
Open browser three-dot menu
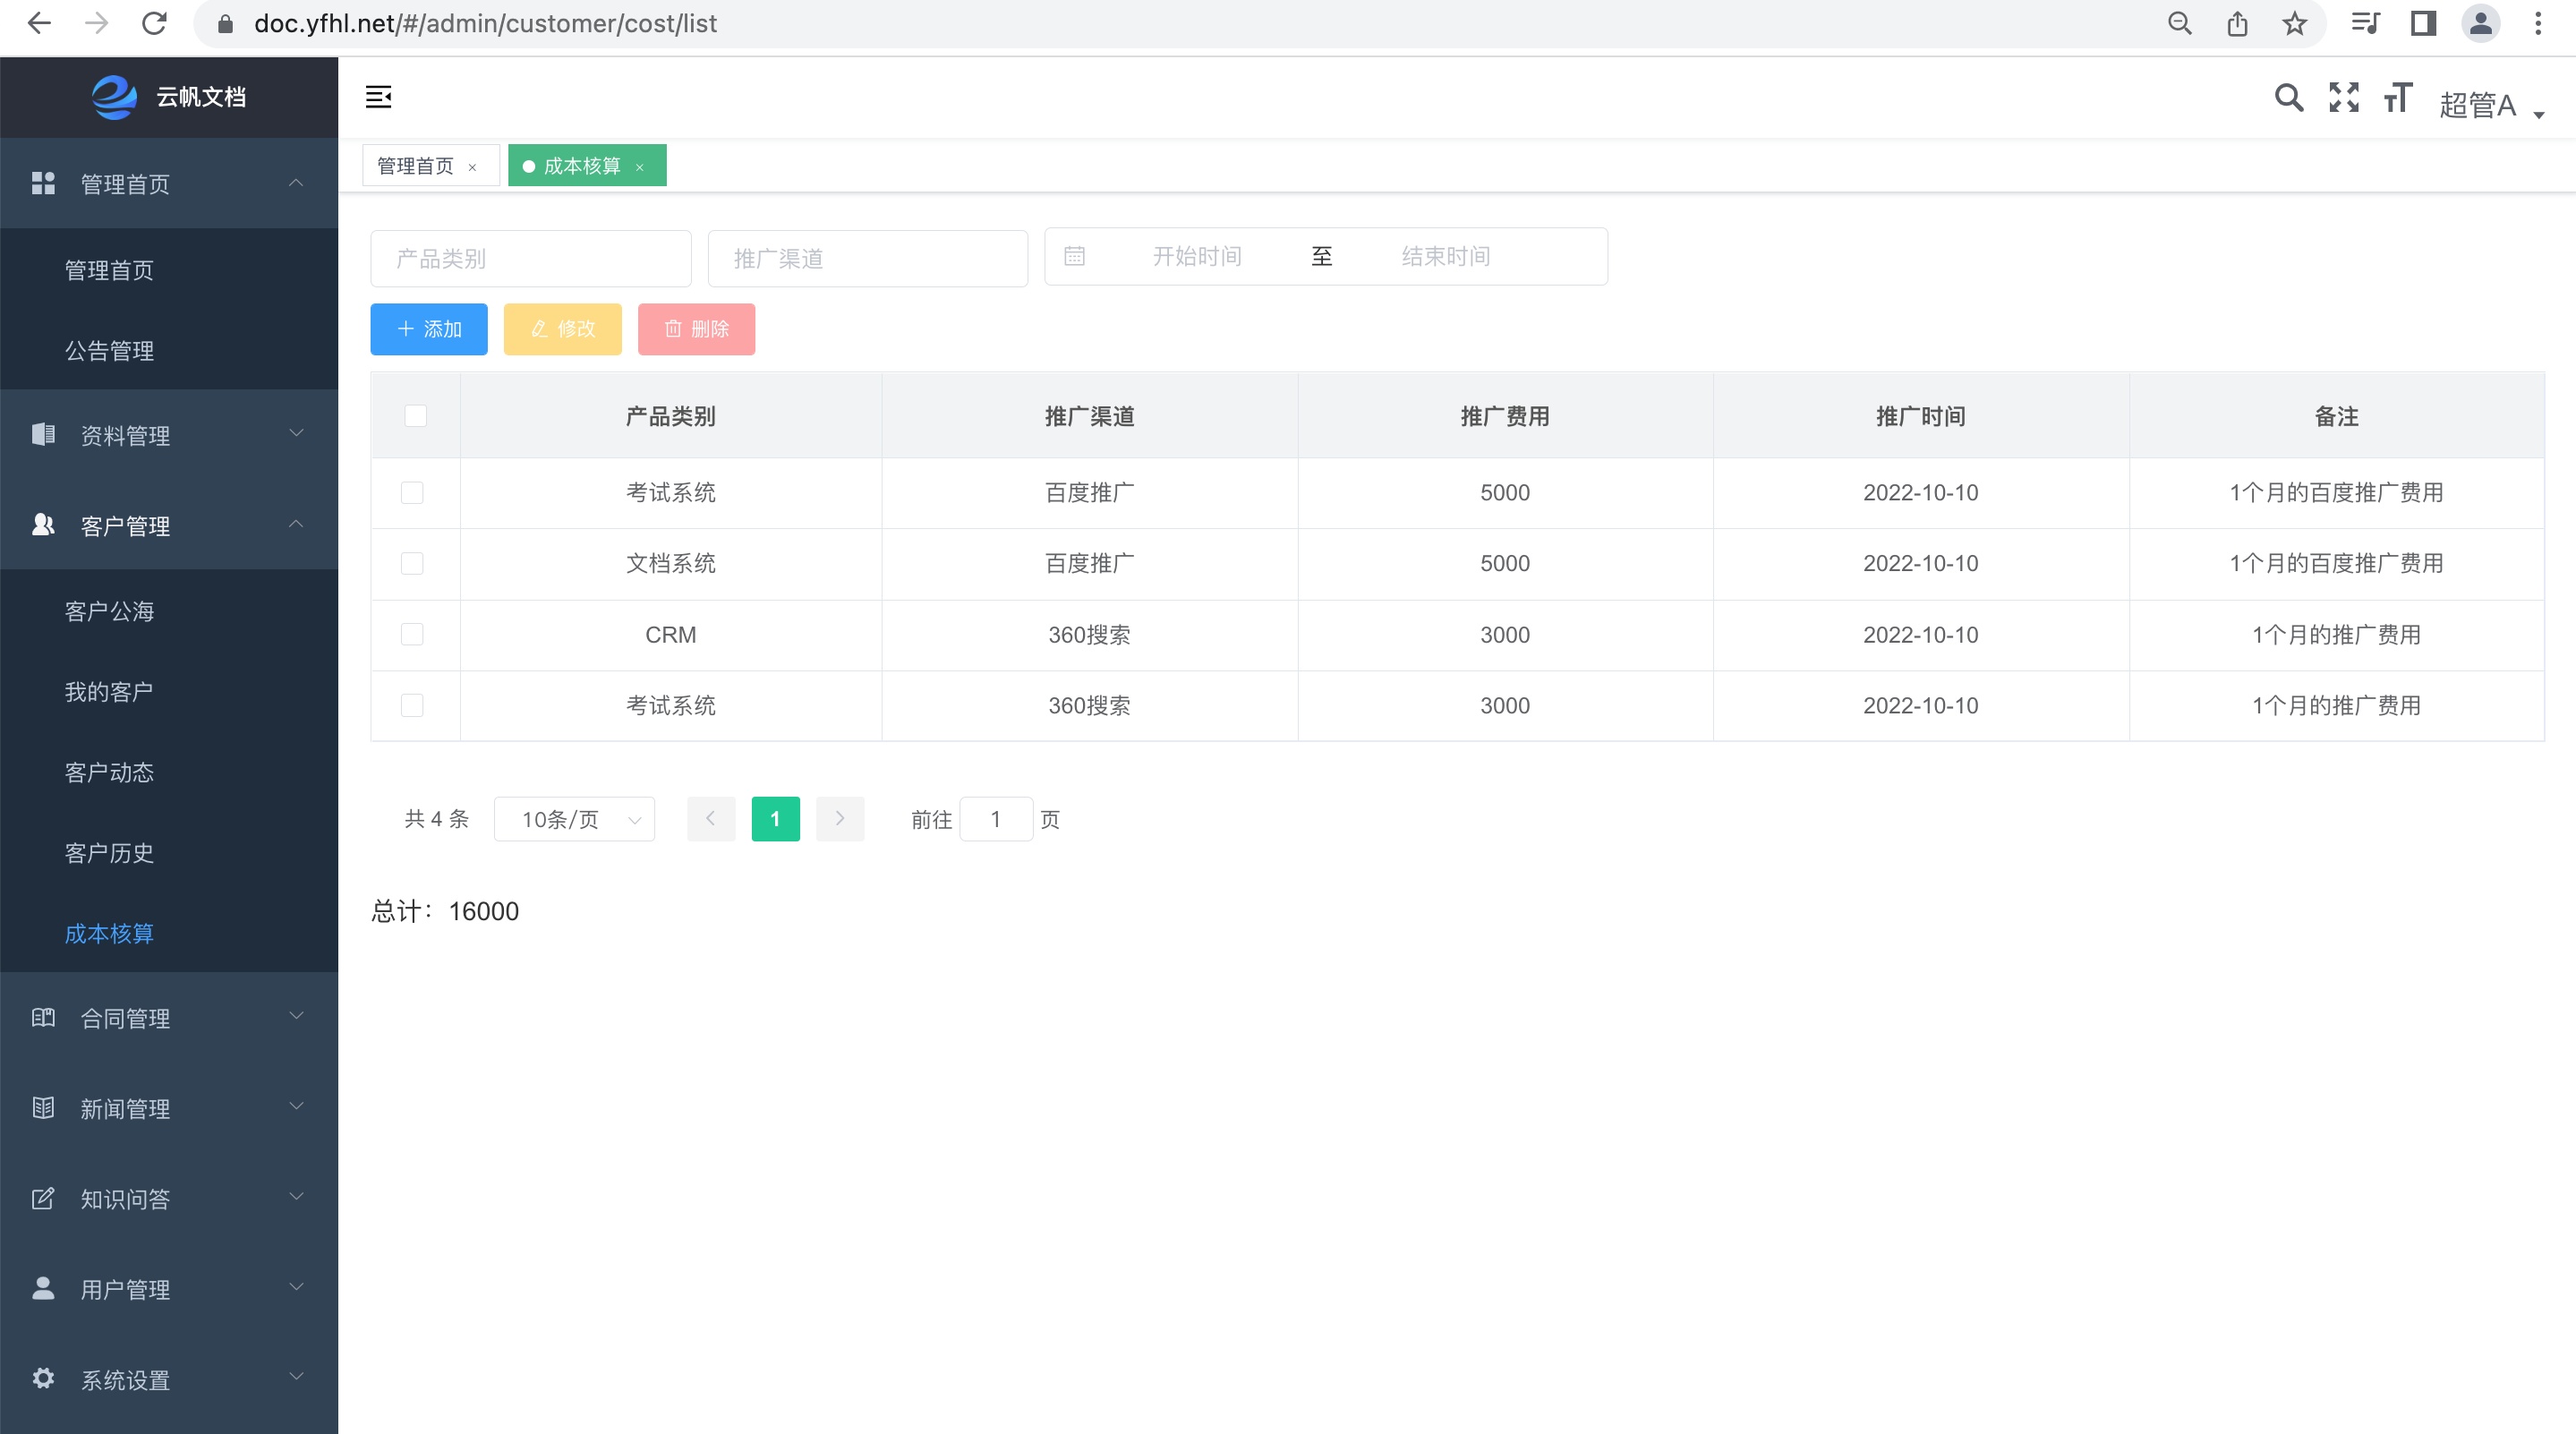point(2538,23)
